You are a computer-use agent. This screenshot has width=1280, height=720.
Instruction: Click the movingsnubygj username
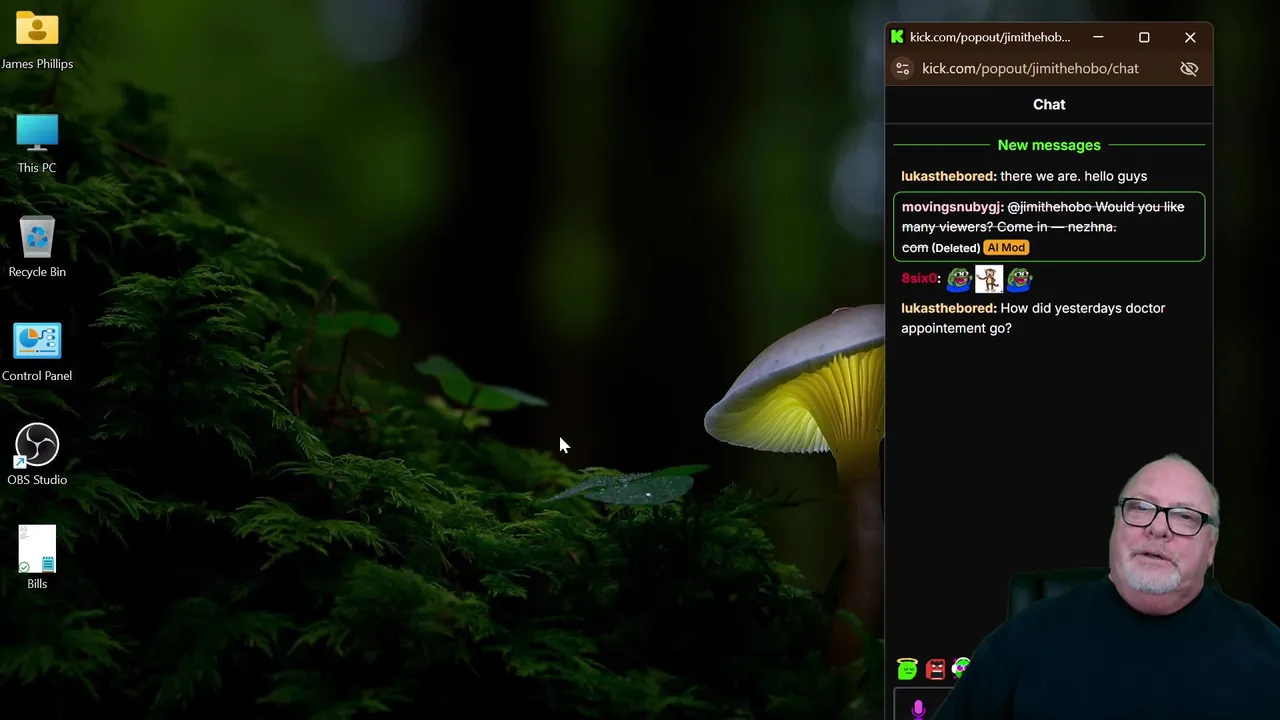[x=952, y=207]
